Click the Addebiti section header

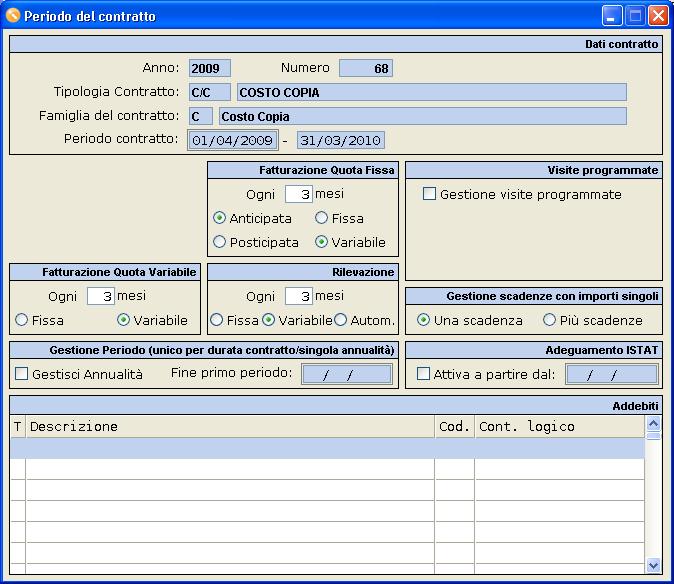coord(336,406)
